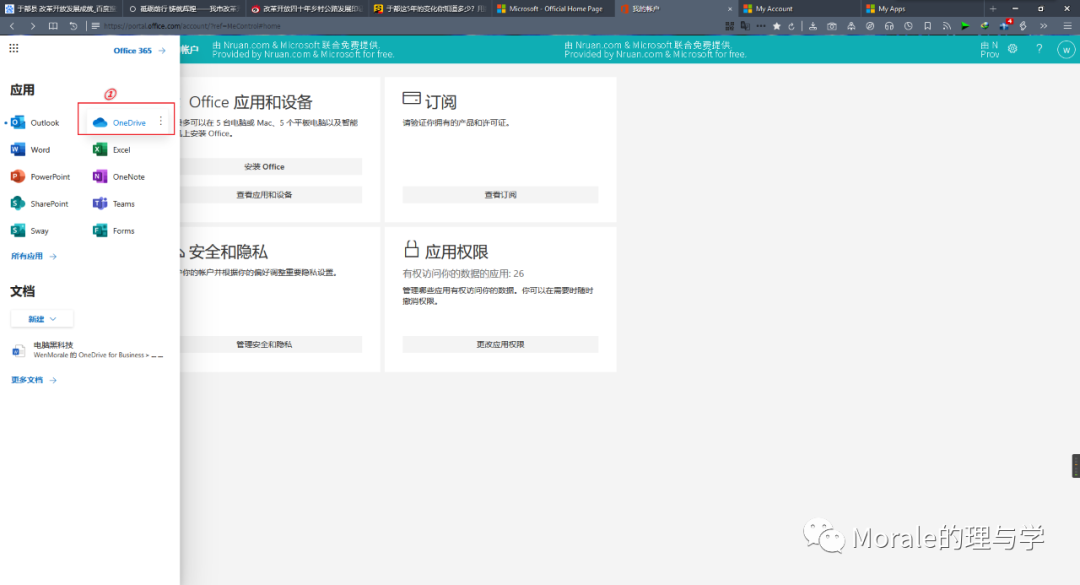Image resolution: width=1080 pixels, height=585 pixels.
Task: Open the Office 365 settings gear
Action: click(x=1012, y=49)
